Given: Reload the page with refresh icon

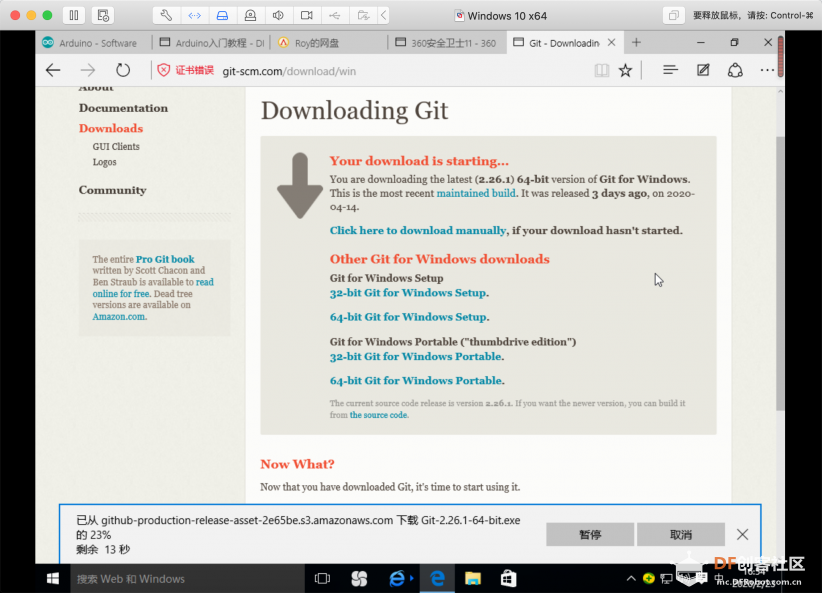Looking at the screenshot, I should click(x=123, y=70).
